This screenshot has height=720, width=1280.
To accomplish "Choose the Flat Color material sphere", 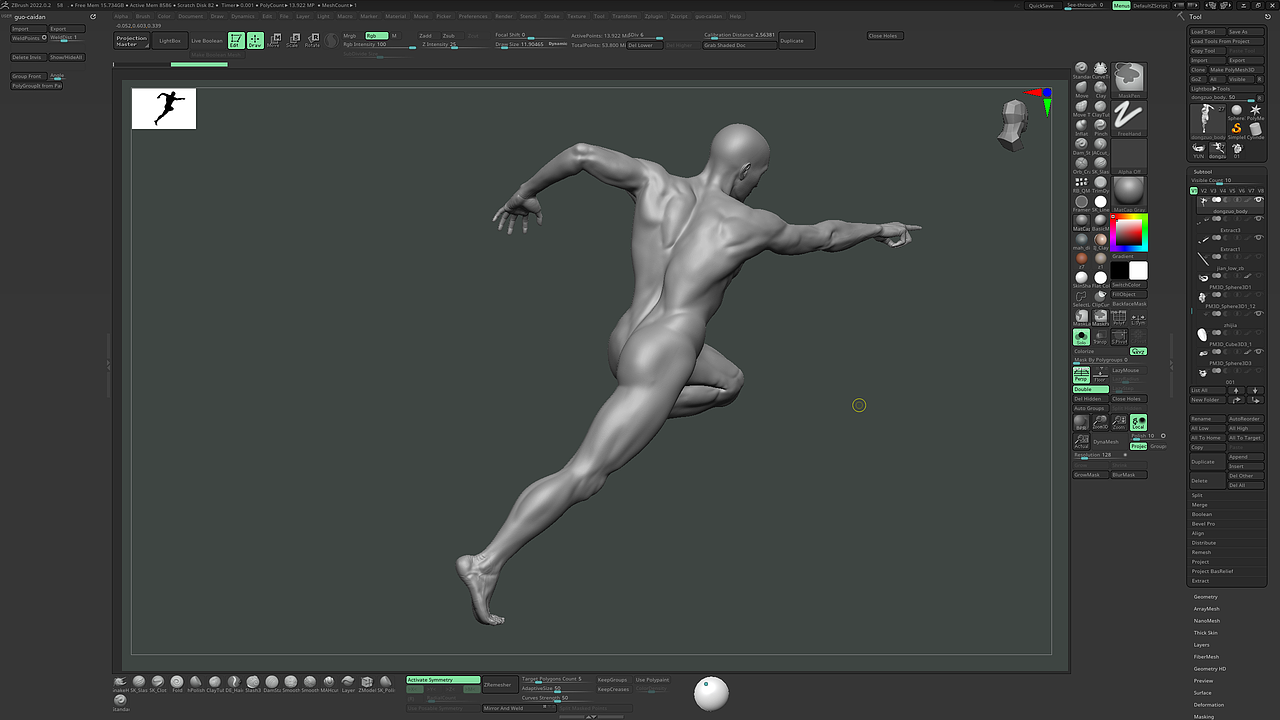I will coord(1100,278).
